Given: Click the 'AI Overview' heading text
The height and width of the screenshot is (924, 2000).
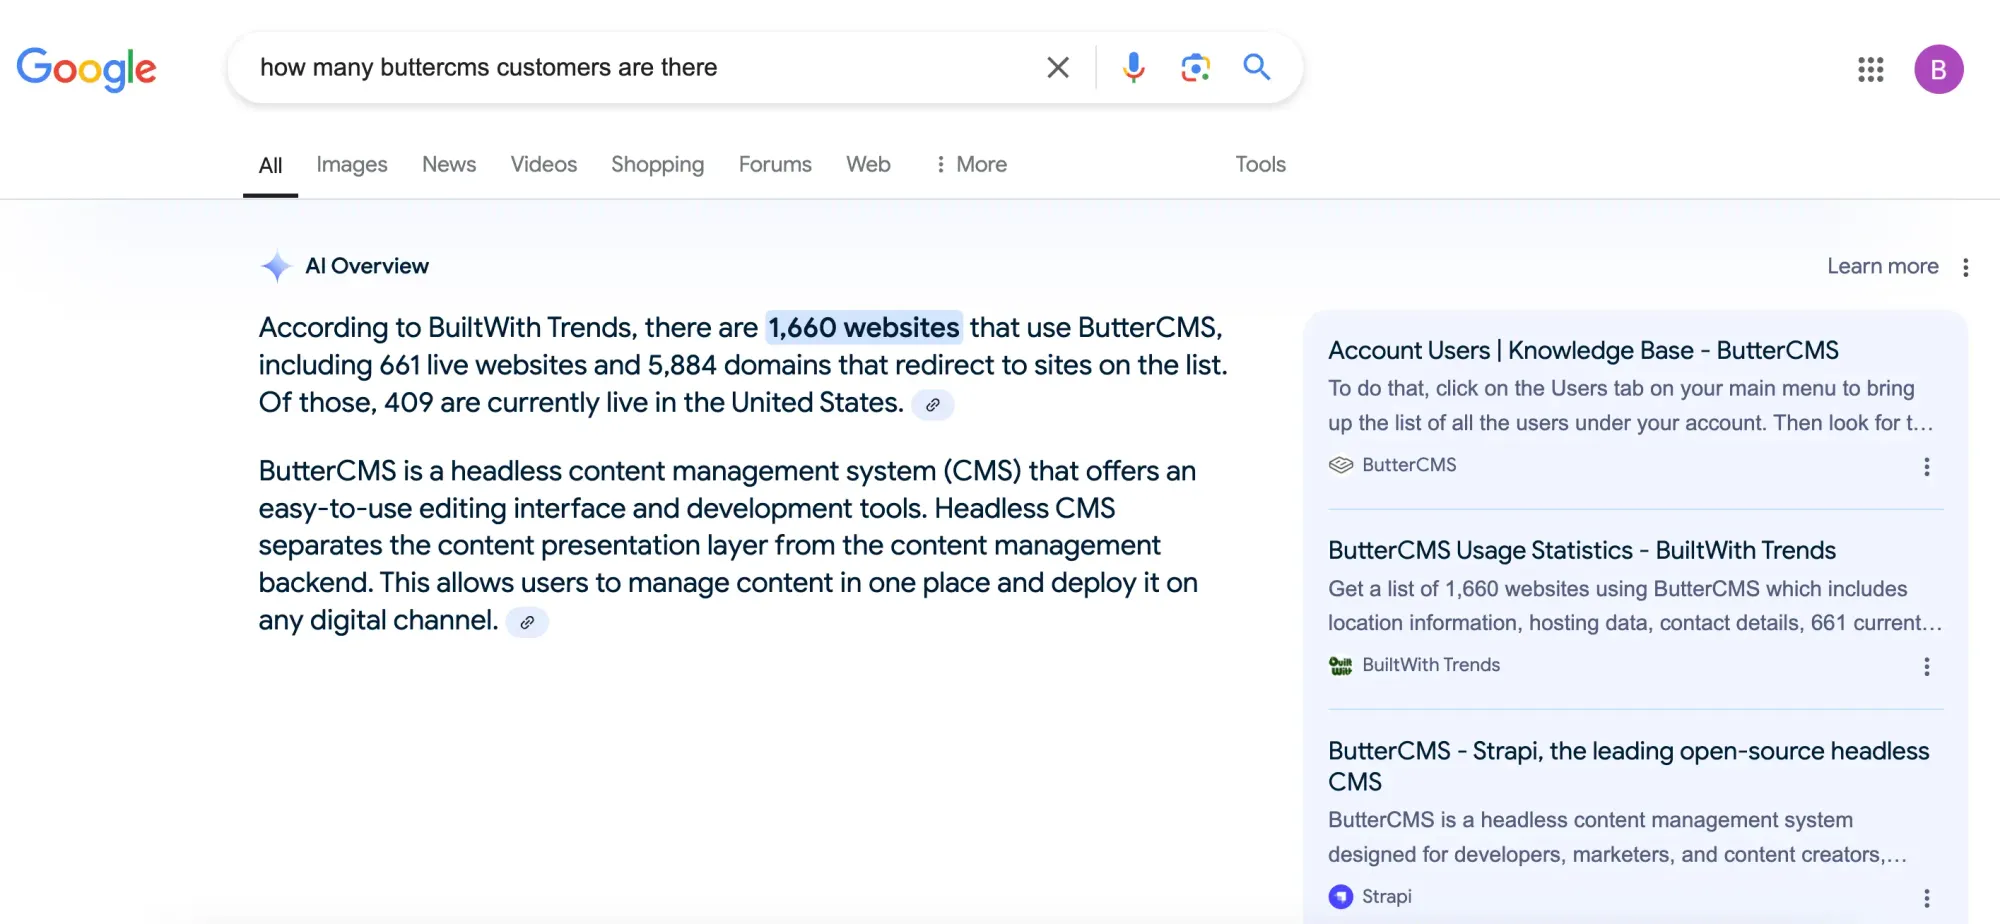Looking at the screenshot, I should coord(367,266).
